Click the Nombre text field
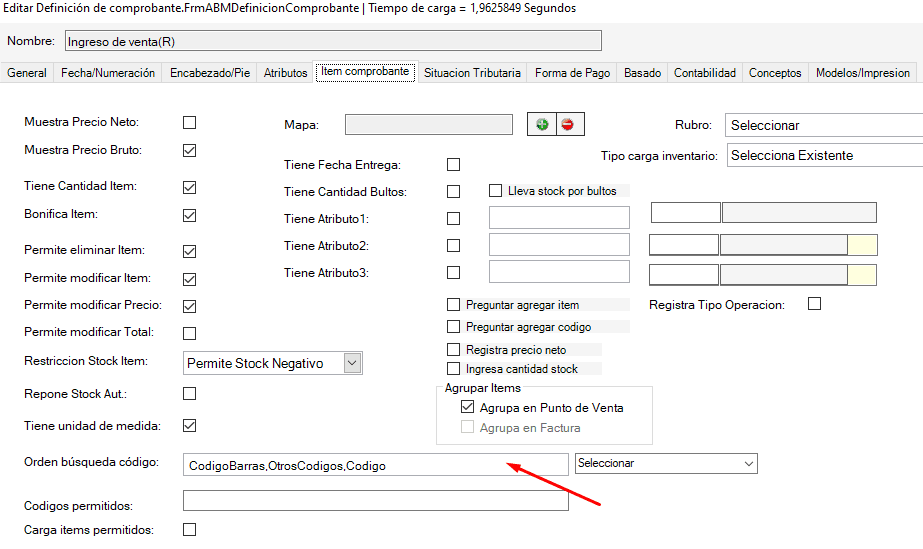 (332, 41)
